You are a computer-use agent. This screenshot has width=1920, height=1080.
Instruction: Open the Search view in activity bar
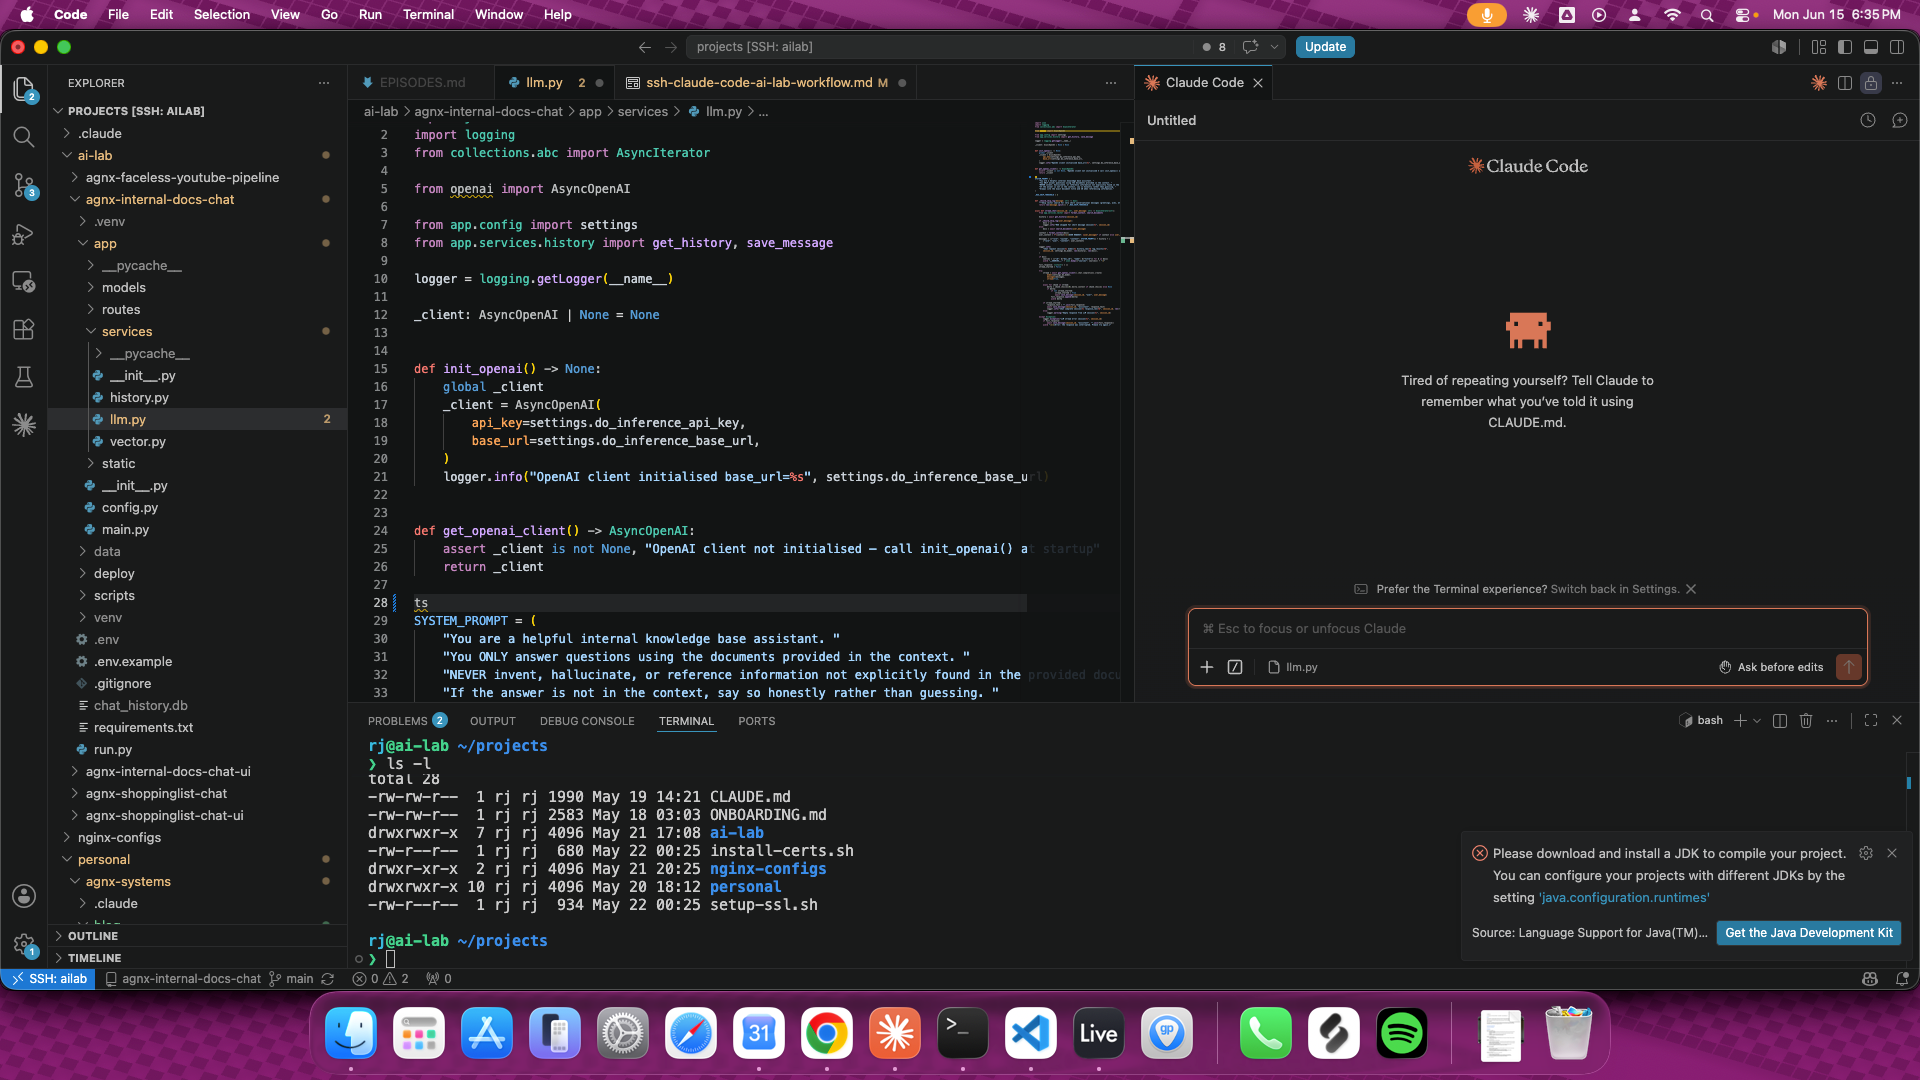pos(24,137)
